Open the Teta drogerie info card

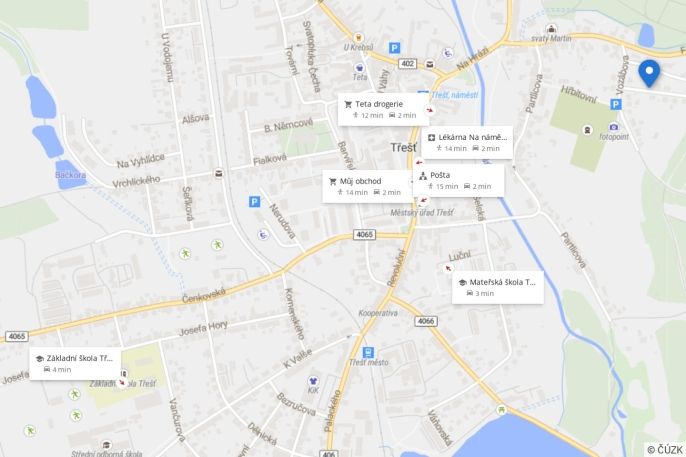[x=383, y=109]
